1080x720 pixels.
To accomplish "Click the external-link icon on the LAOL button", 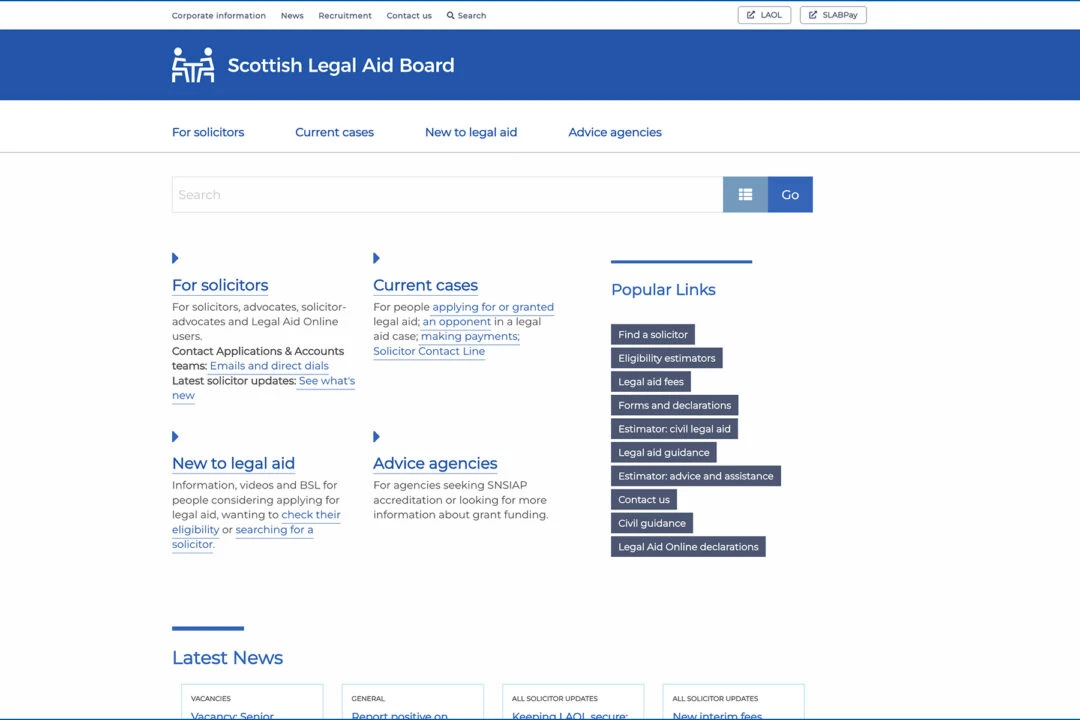I will (x=749, y=14).
